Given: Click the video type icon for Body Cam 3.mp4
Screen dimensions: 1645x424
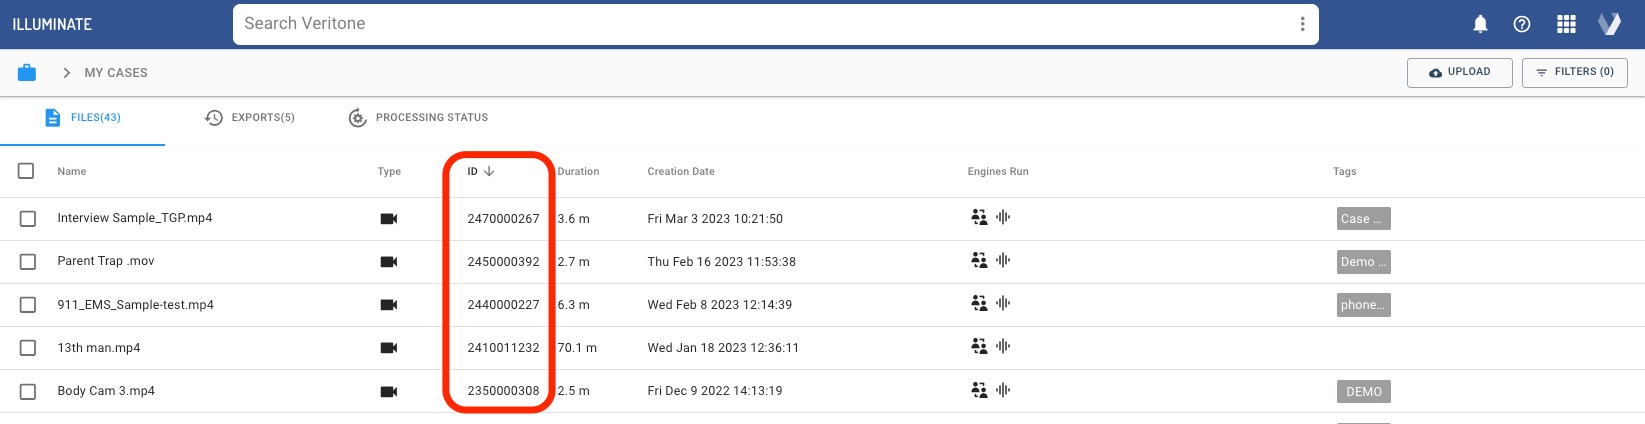Looking at the screenshot, I should [x=389, y=392].
